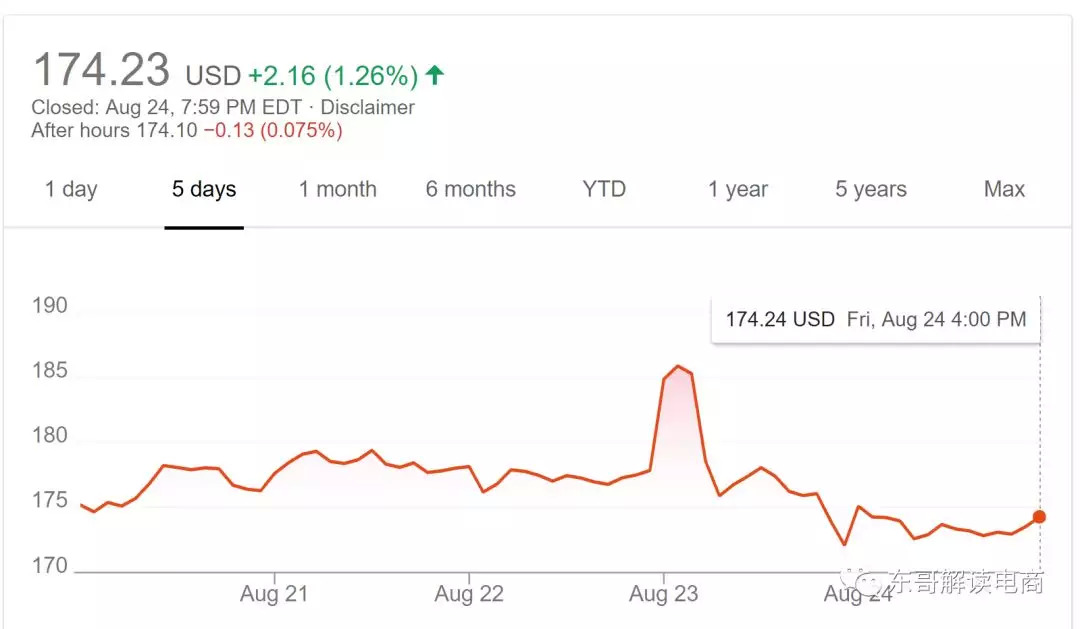
Task: Open the Disclaimer link
Action: coord(369,107)
